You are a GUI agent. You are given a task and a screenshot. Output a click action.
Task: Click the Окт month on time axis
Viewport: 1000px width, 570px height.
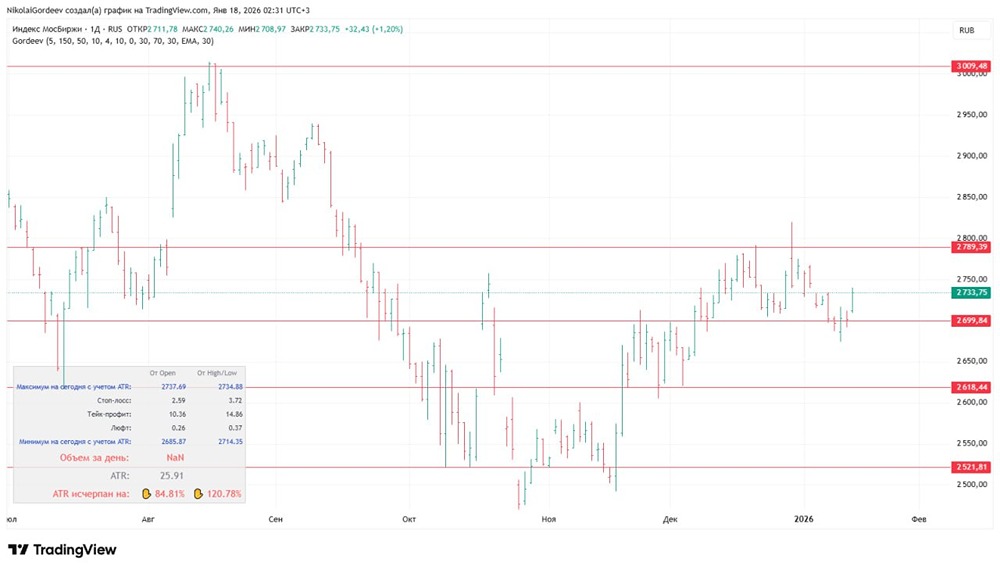(x=408, y=519)
